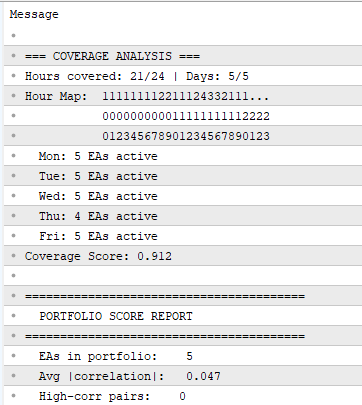The width and height of the screenshot is (362, 405).
Task: Select the '=== COVERAGE ANALYSIS ===' log row
Action: (183, 56)
